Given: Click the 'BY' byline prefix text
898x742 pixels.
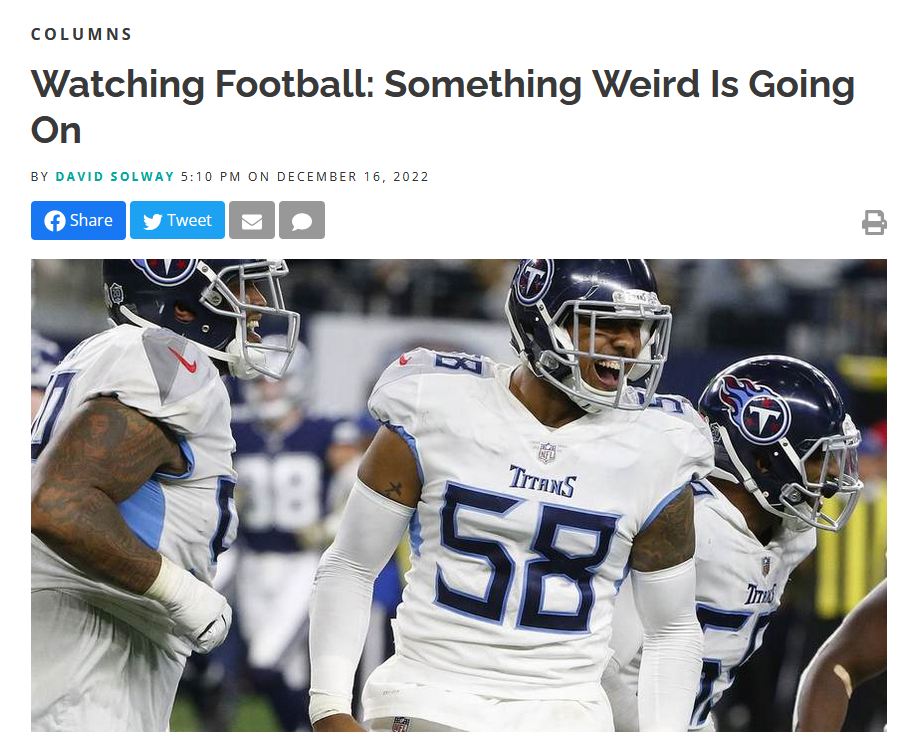Looking at the screenshot, I should (x=40, y=176).
